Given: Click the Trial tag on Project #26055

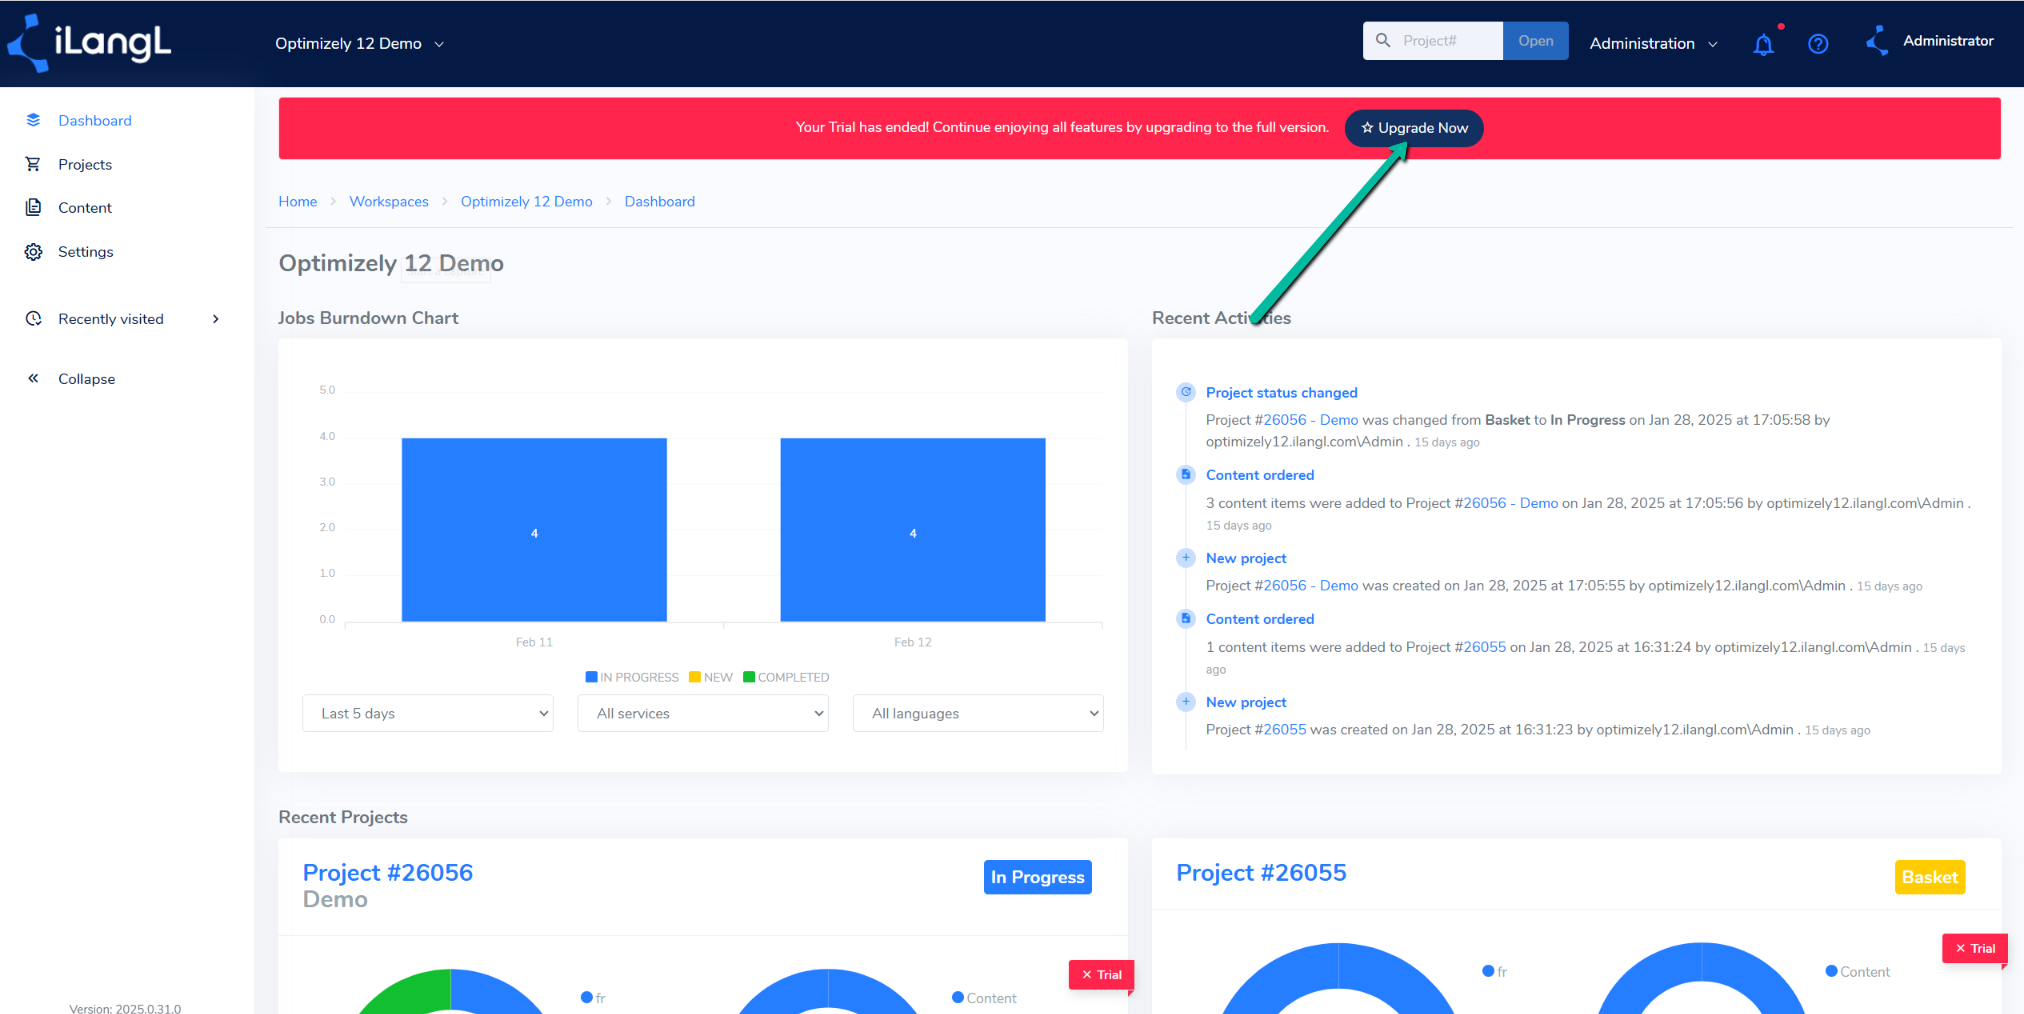Looking at the screenshot, I should pyautogui.click(x=1974, y=948).
